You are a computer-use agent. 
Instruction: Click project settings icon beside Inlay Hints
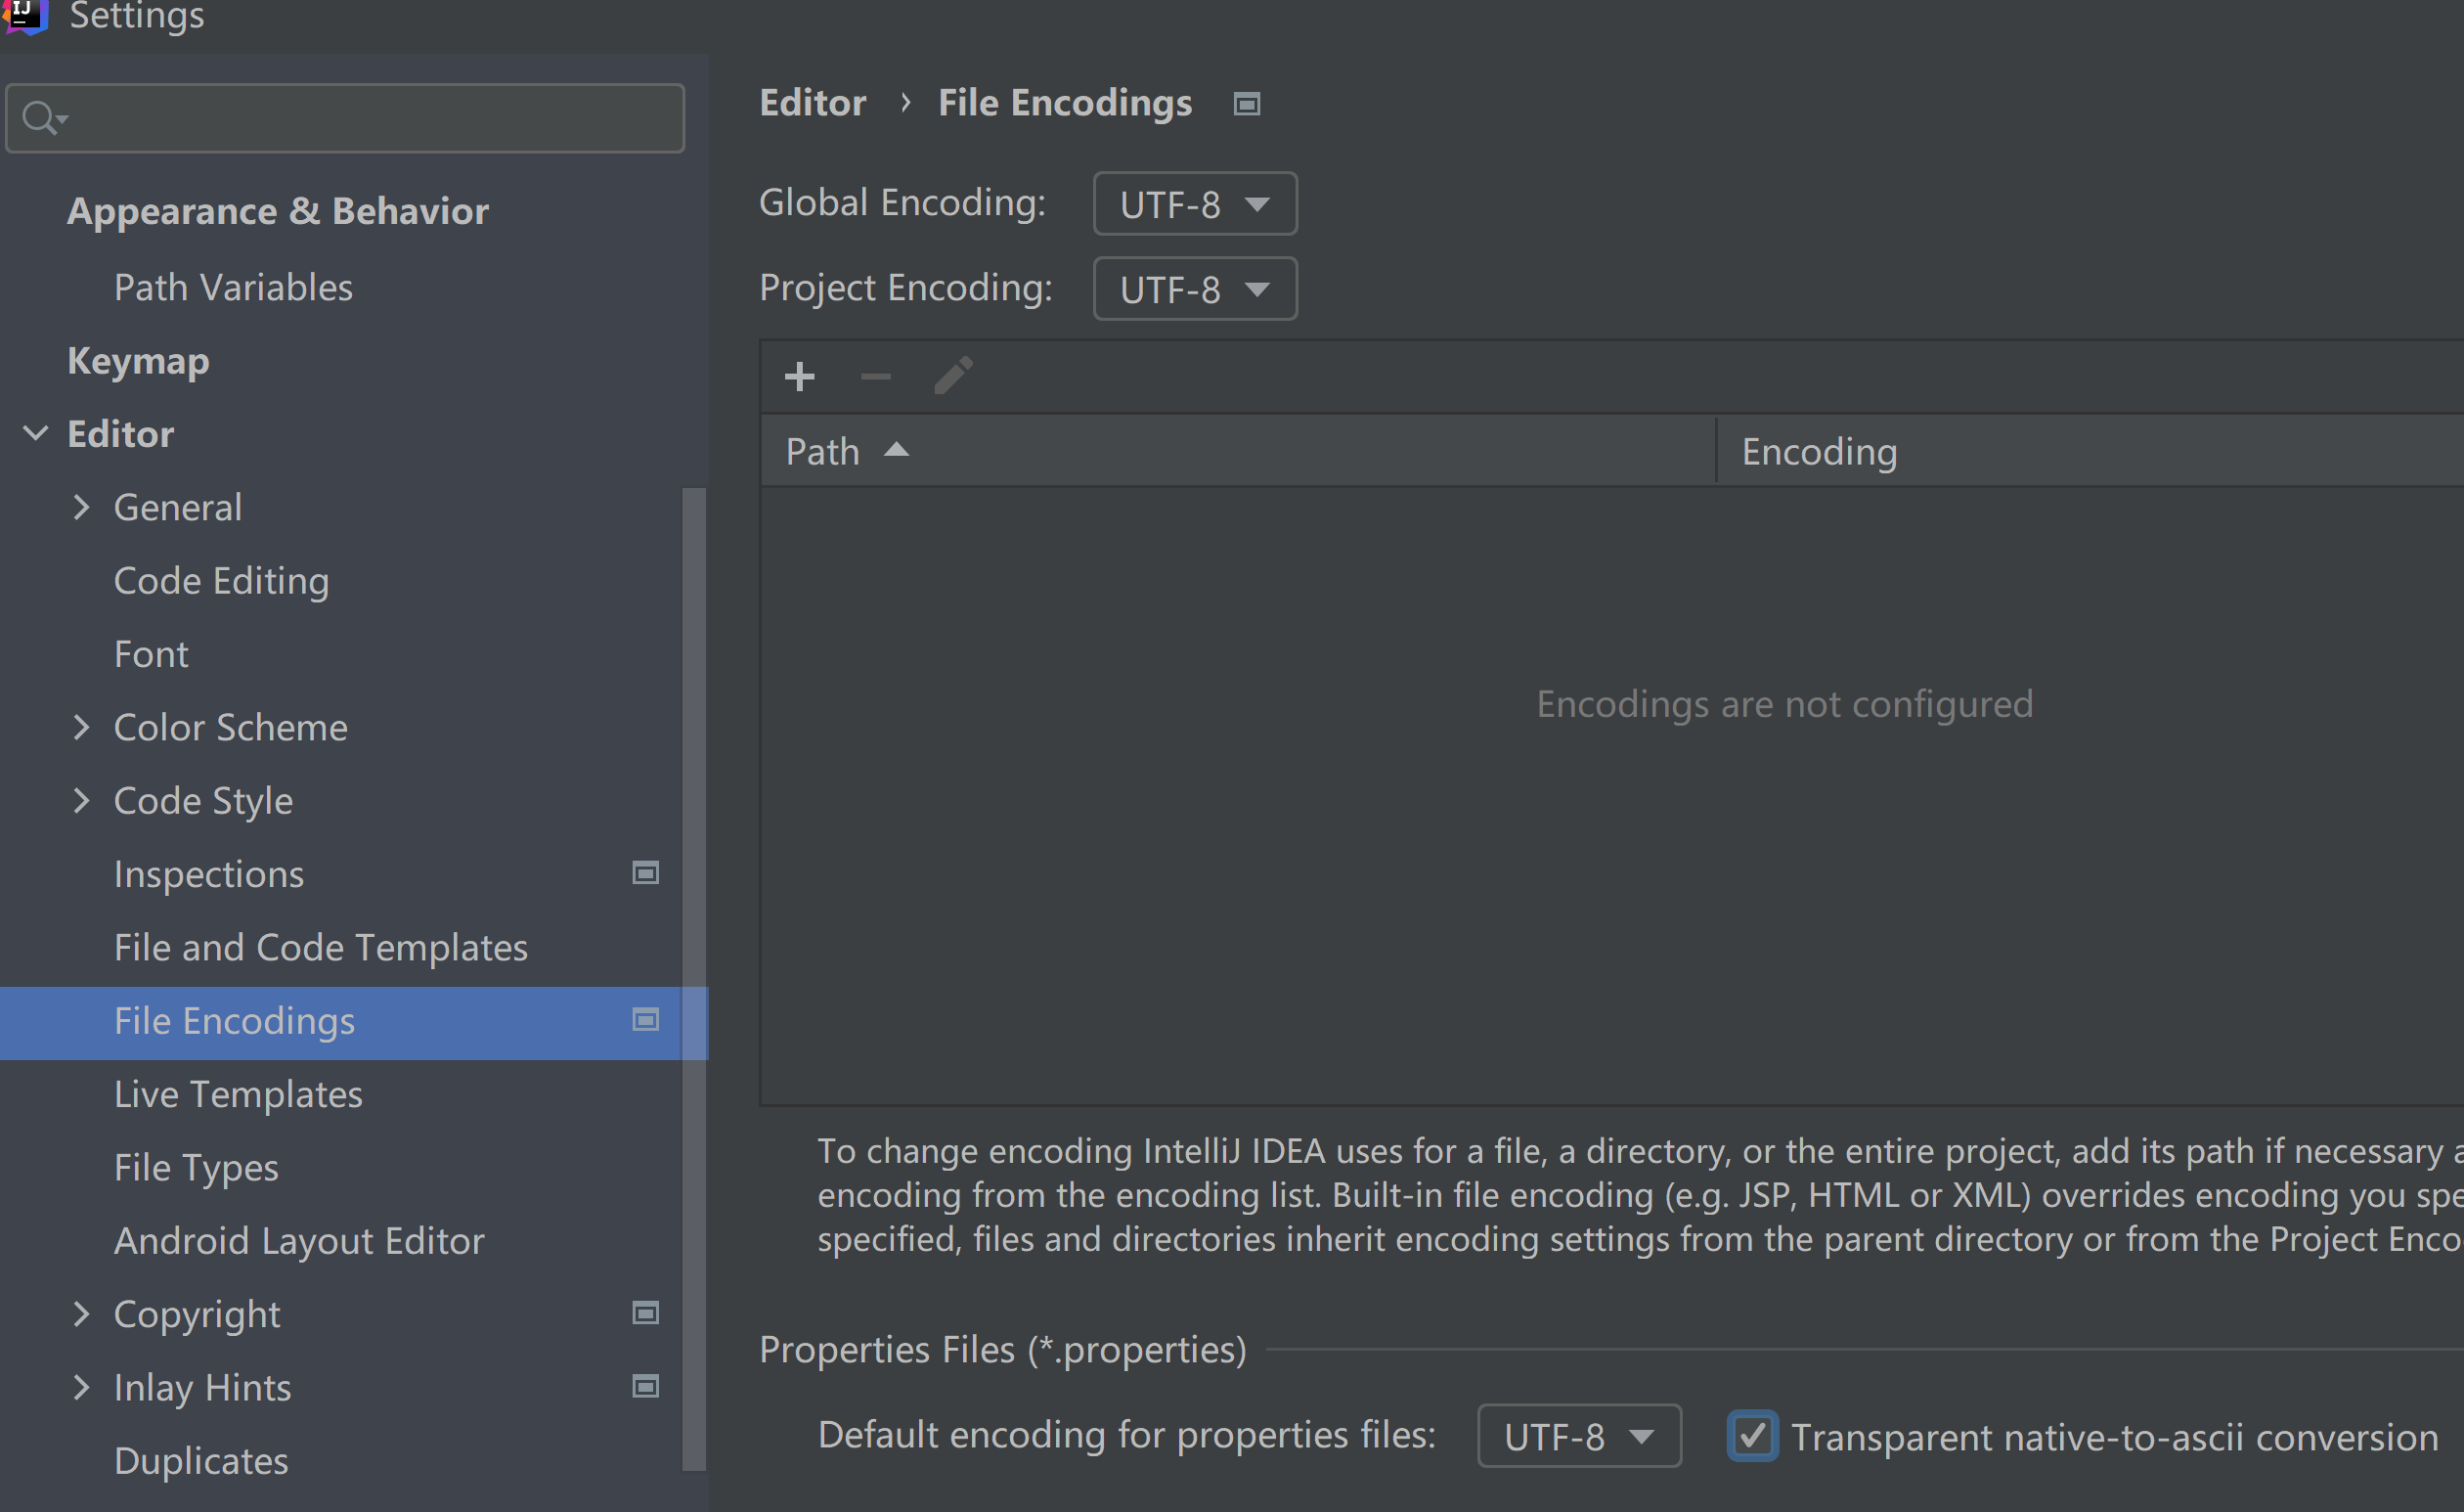(646, 1386)
